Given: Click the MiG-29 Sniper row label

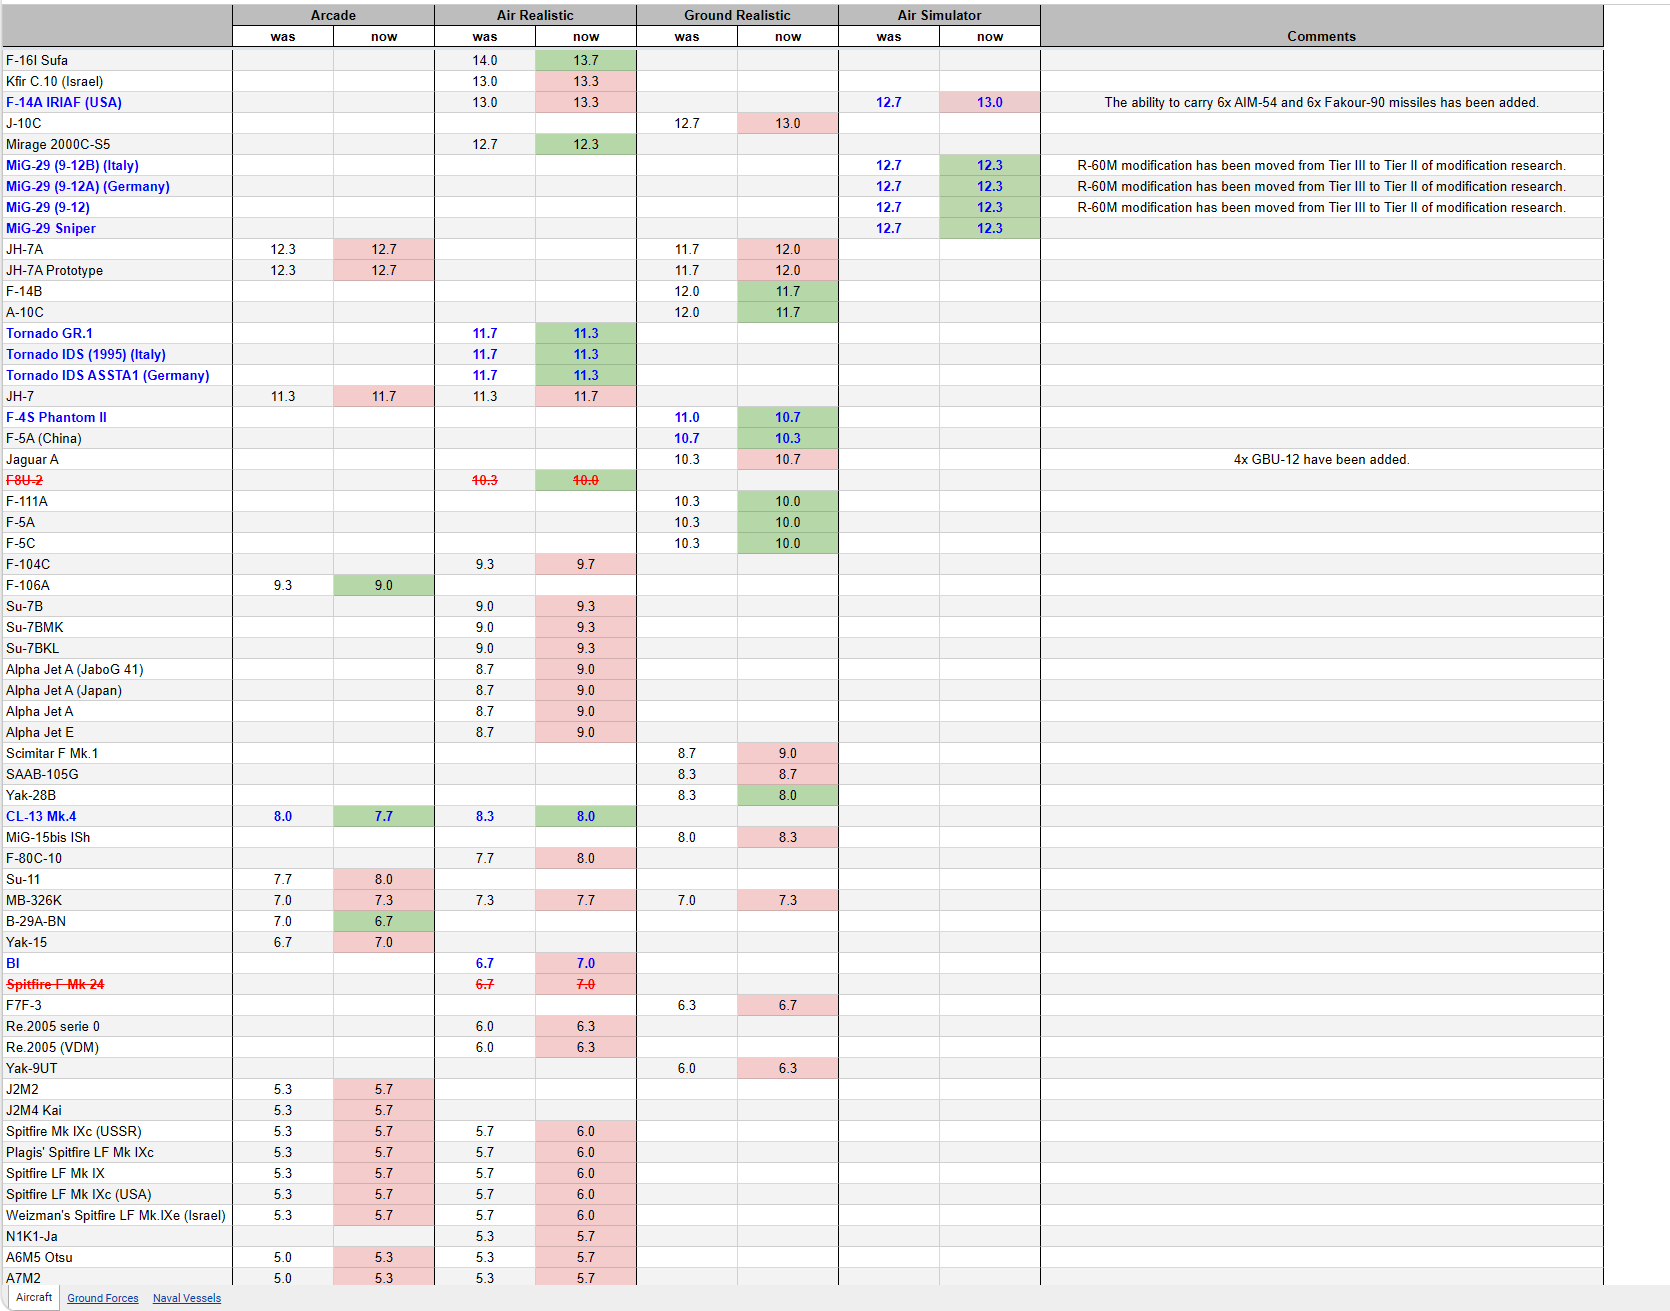Looking at the screenshot, I should (x=51, y=228).
